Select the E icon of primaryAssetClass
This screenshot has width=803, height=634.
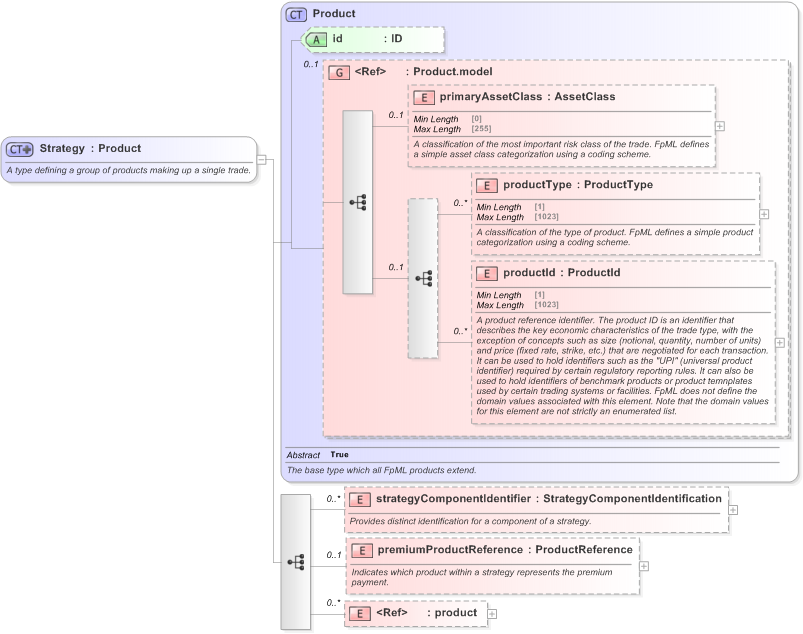tap(422, 97)
